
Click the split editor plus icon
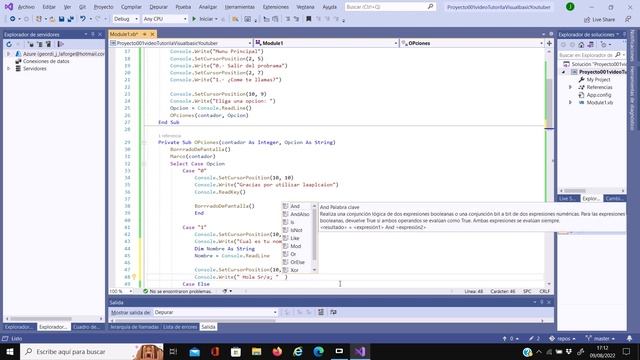549,43
